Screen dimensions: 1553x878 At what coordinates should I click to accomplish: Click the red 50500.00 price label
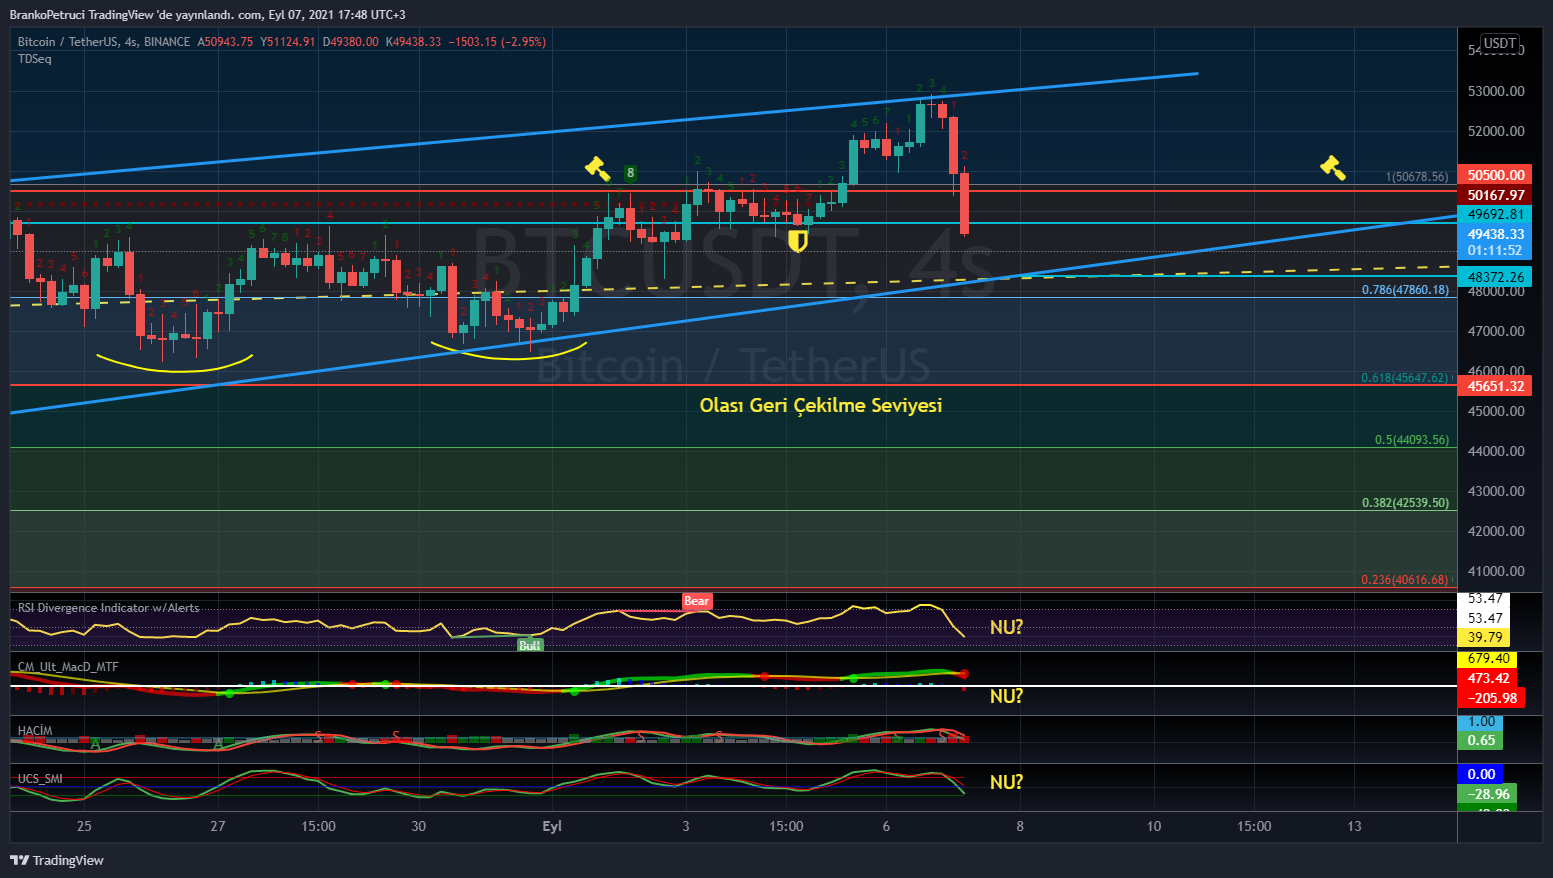click(1494, 175)
